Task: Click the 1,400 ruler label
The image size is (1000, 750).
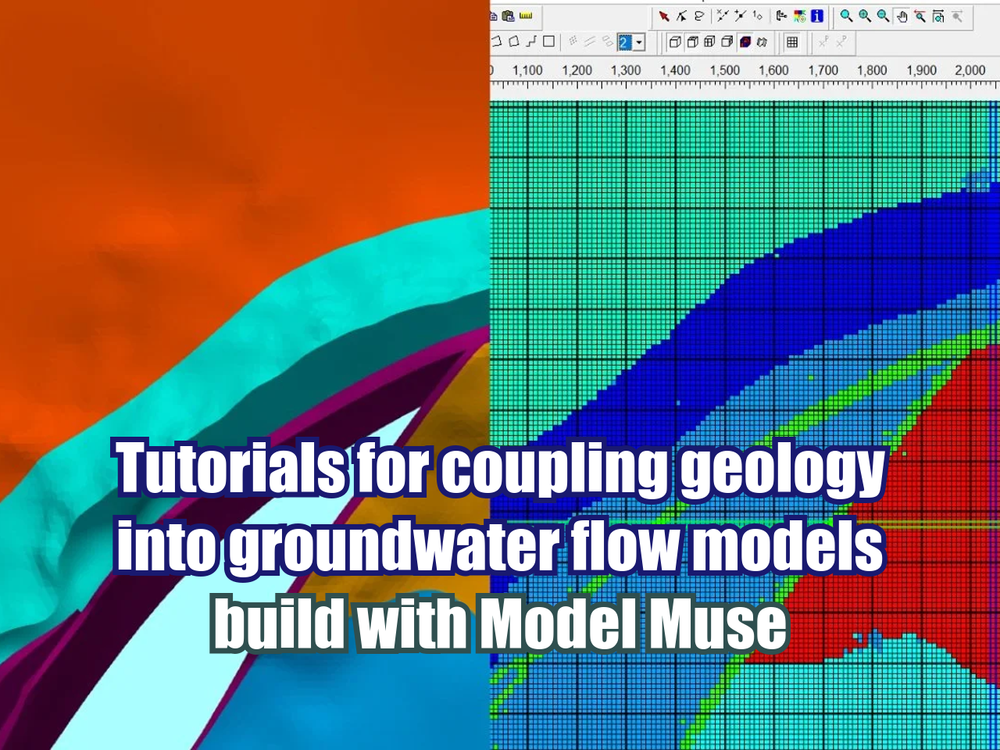Action: point(675,70)
